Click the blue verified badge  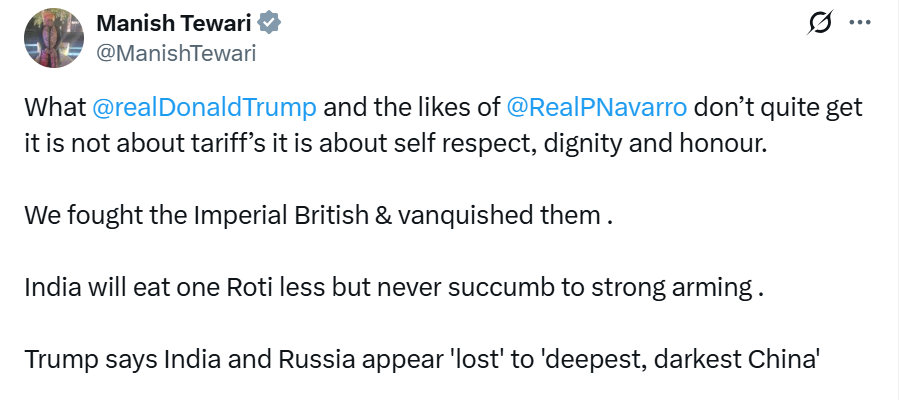(270, 23)
